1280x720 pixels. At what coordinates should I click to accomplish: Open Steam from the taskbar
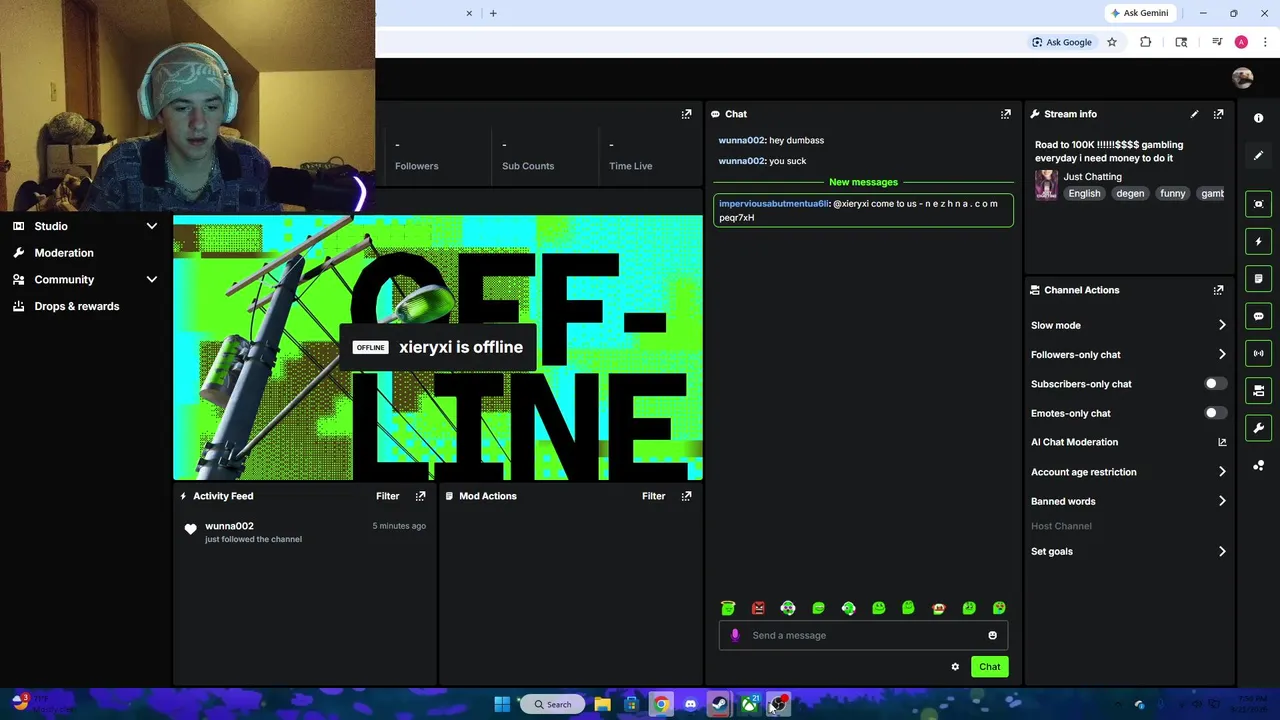pos(719,704)
